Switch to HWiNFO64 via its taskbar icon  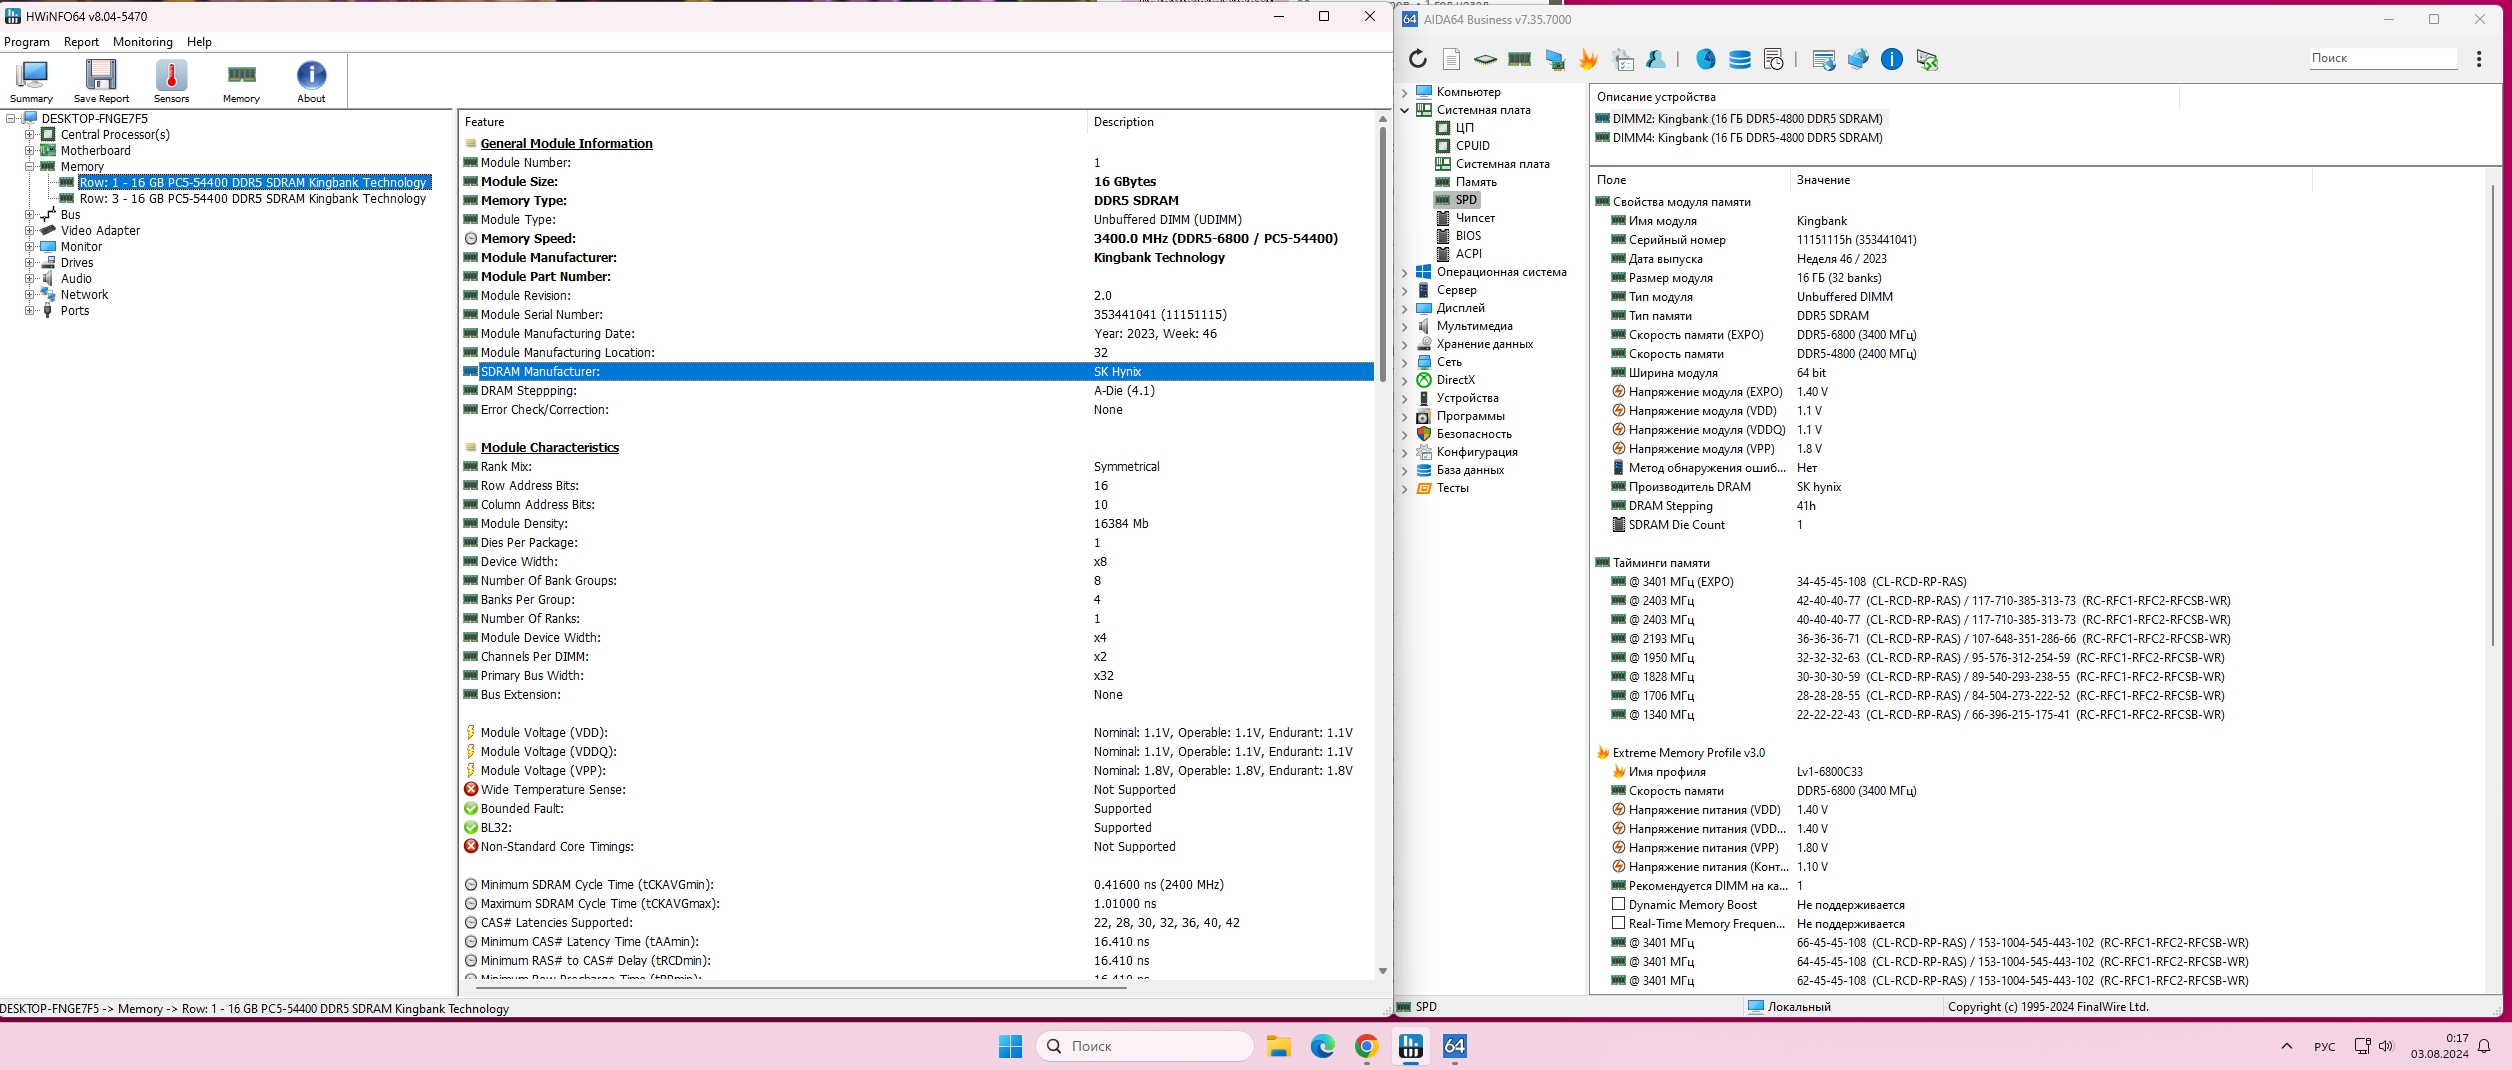coord(1411,1046)
